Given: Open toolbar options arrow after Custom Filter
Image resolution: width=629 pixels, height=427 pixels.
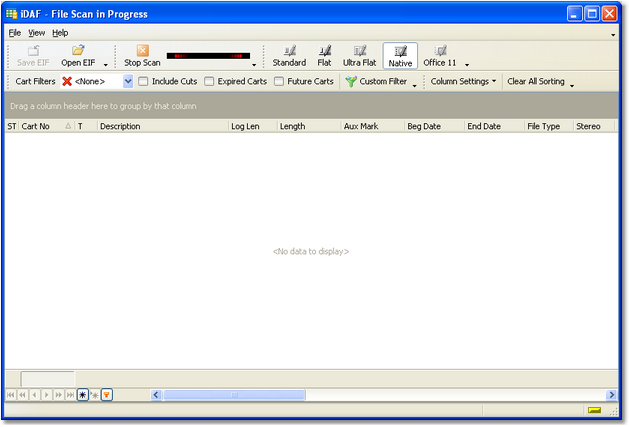Looking at the screenshot, I should (x=414, y=85).
